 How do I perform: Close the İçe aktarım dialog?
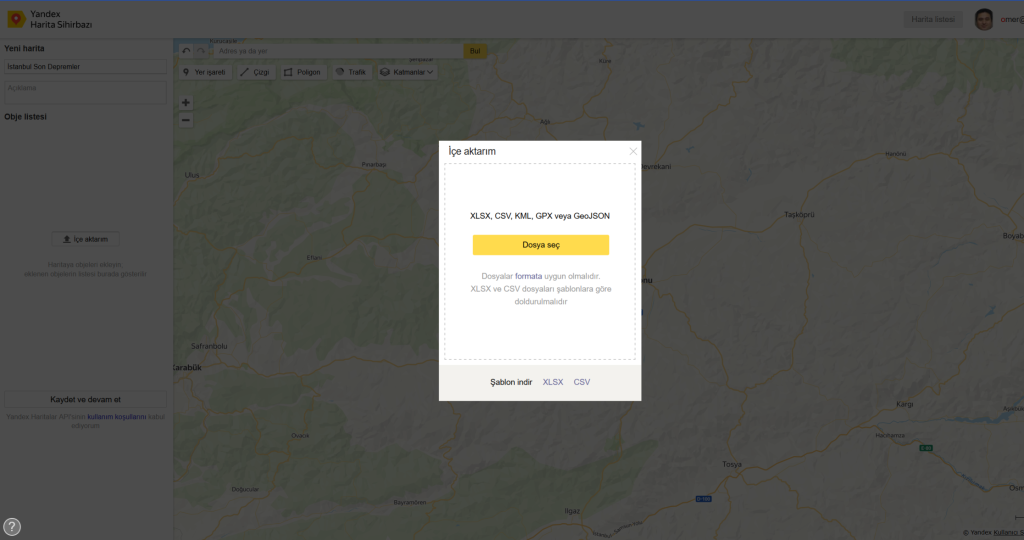click(x=633, y=151)
